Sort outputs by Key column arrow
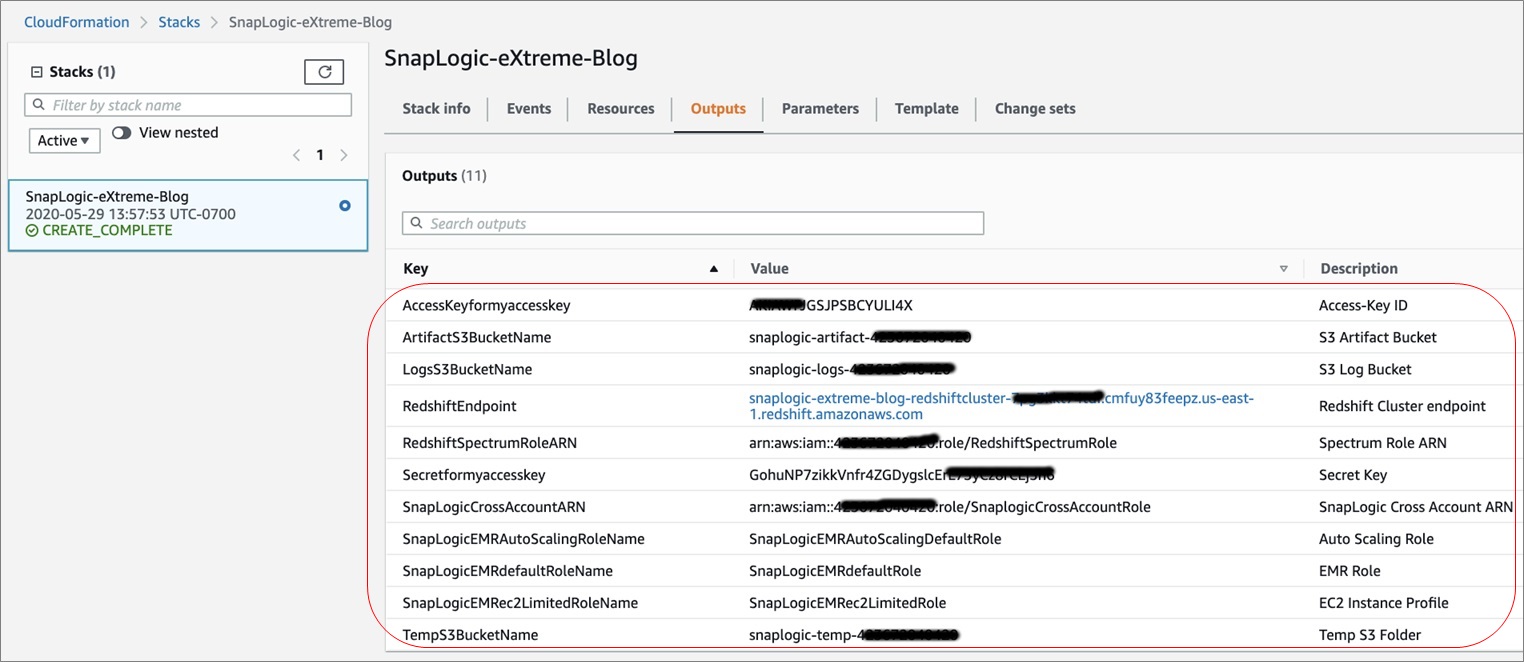 [x=714, y=269]
